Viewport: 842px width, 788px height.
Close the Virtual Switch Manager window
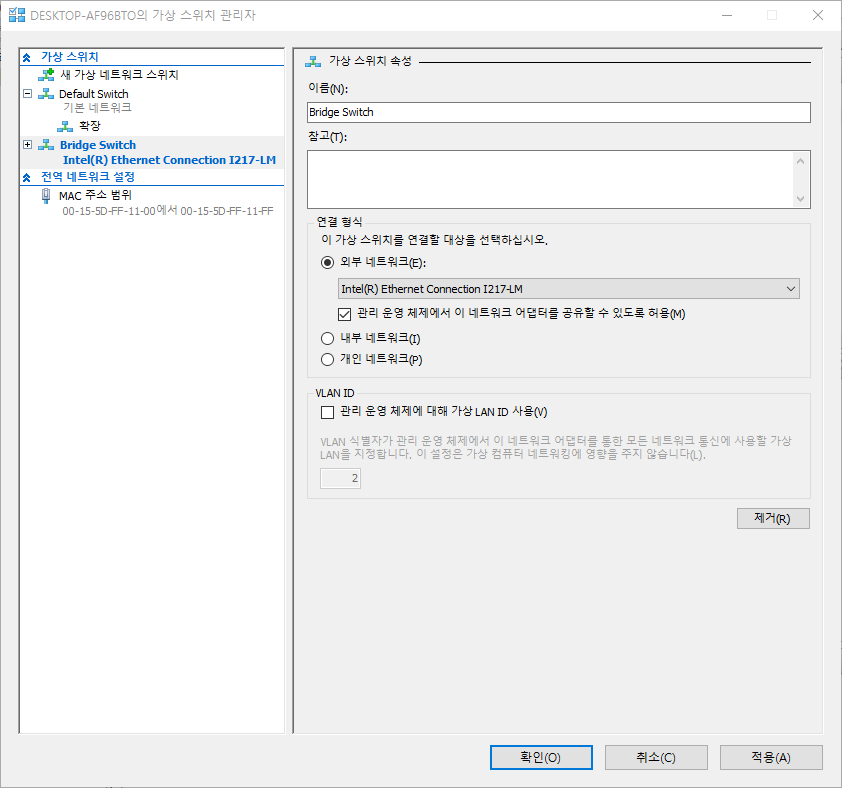click(x=817, y=15)
